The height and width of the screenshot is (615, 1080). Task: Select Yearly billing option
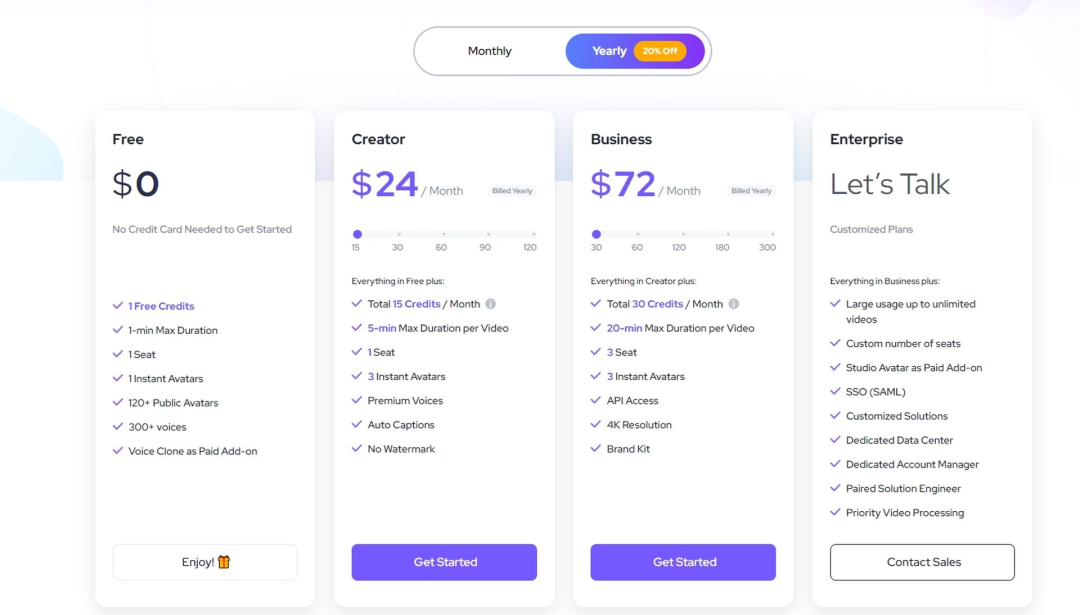click(x=609, y=51)
